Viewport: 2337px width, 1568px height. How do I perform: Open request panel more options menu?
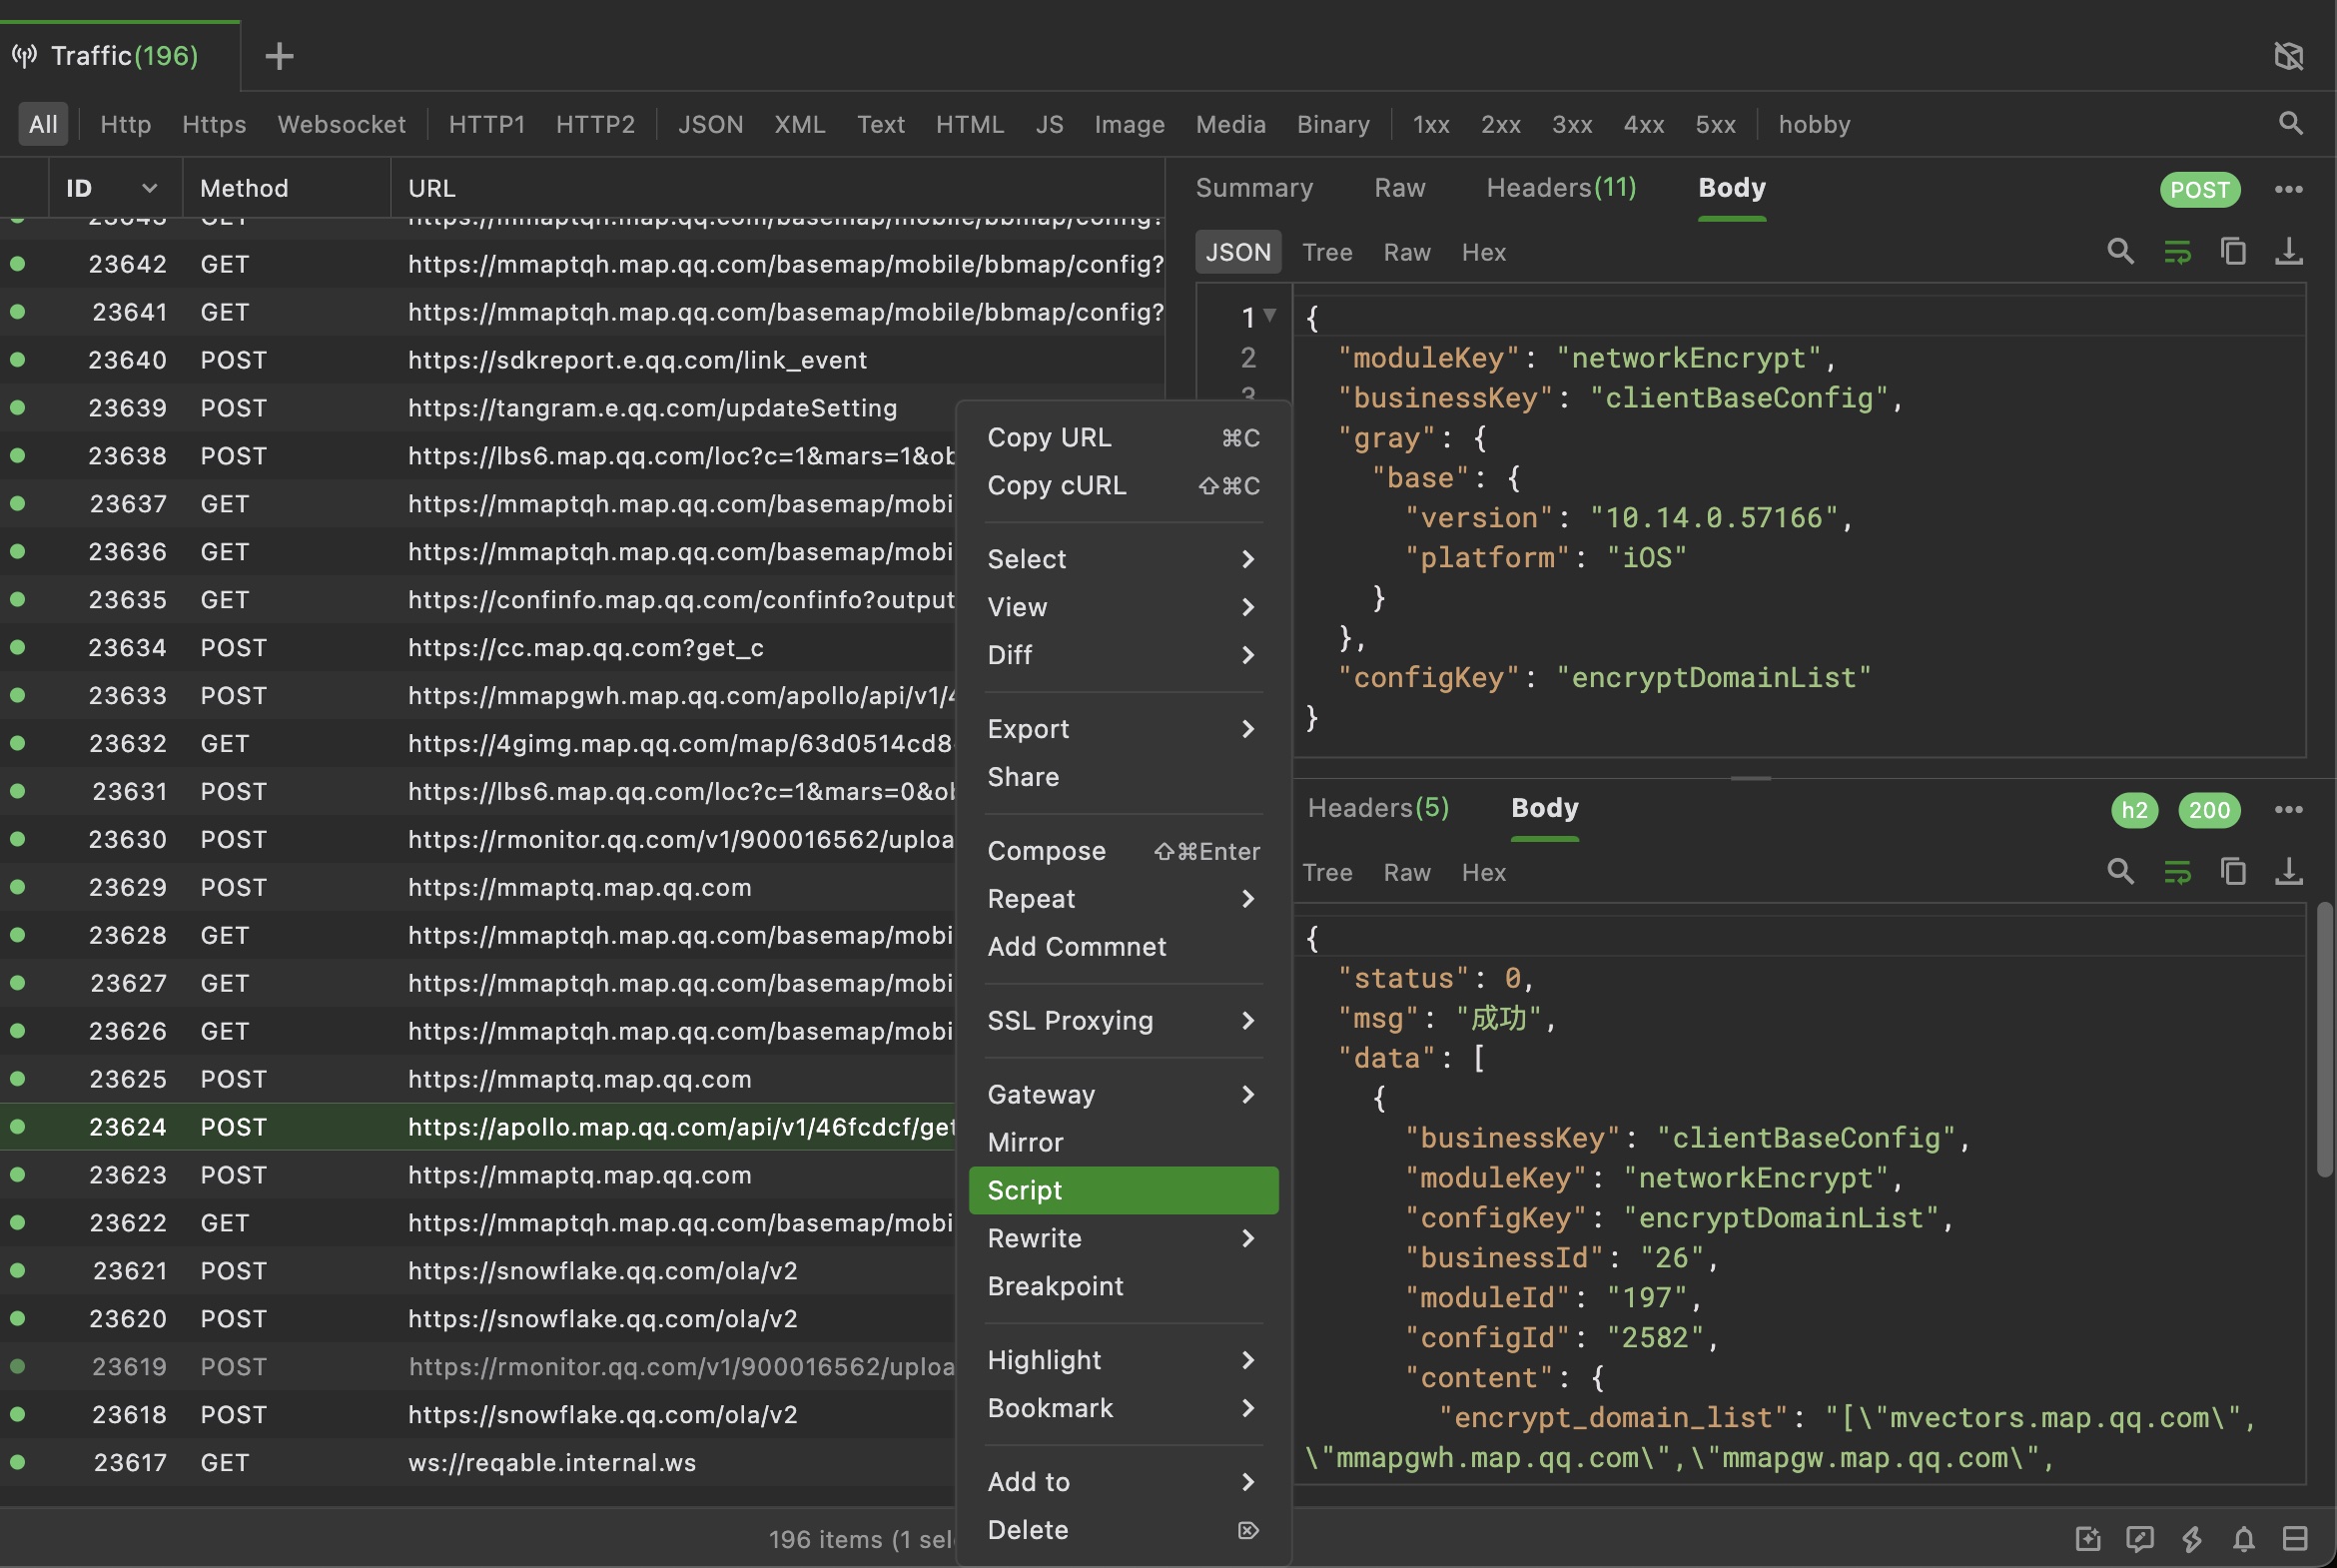click(x=2288, y=189)
